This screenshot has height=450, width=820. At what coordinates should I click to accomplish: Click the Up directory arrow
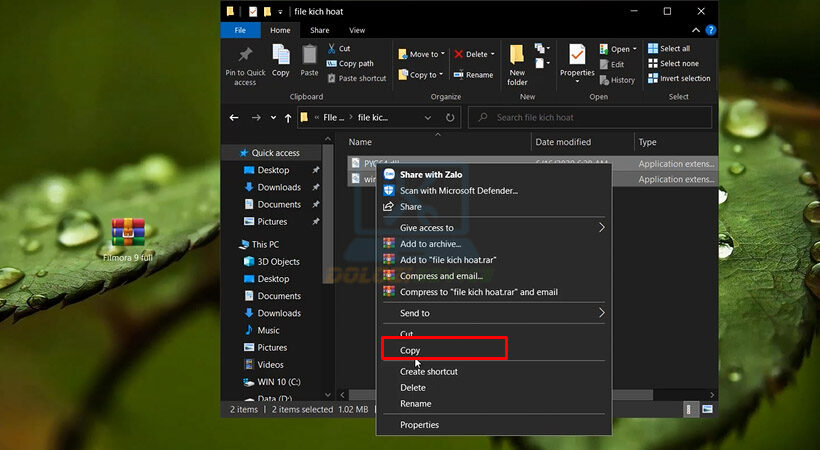(288, 118)
